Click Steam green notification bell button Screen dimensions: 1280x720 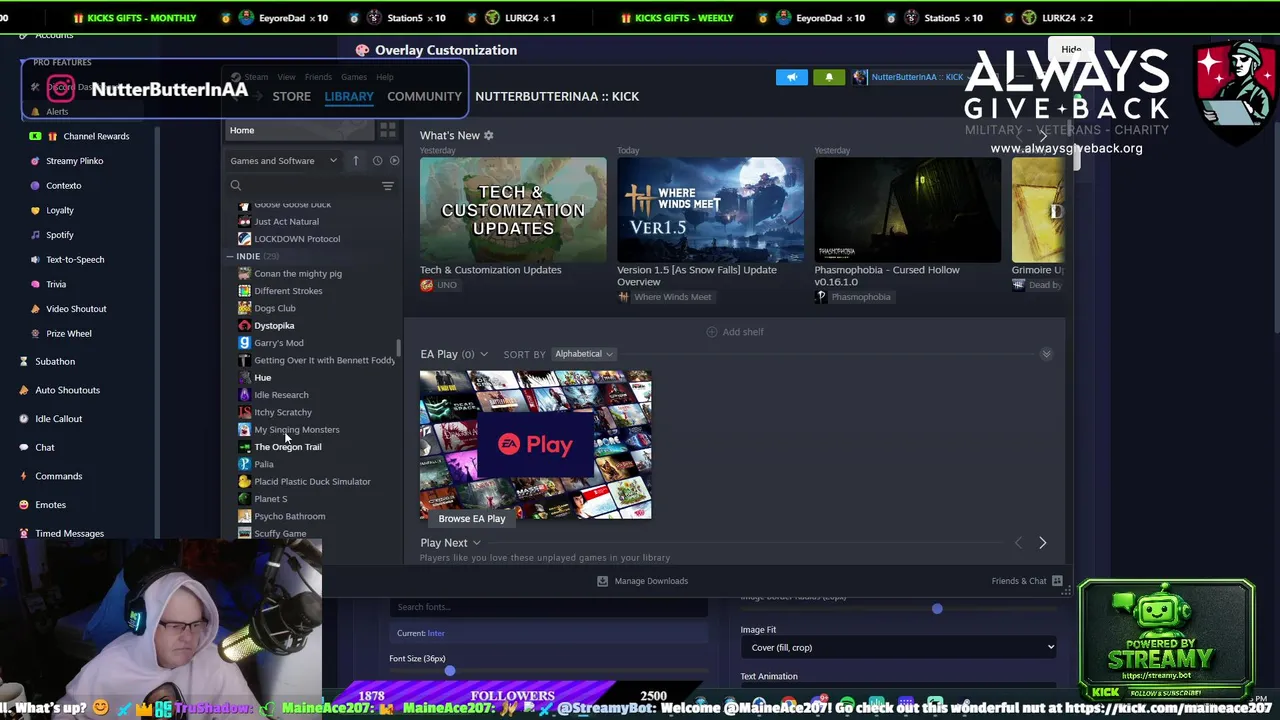coord(829,77)
